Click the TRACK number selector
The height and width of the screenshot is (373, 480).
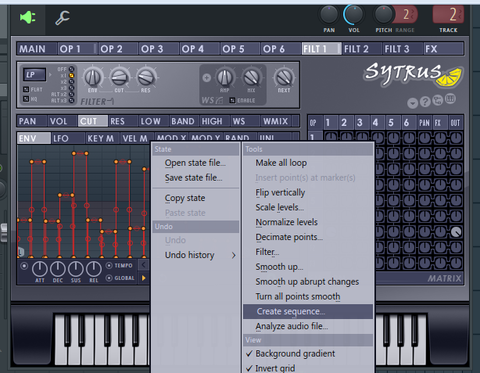(x=448, y=15)
